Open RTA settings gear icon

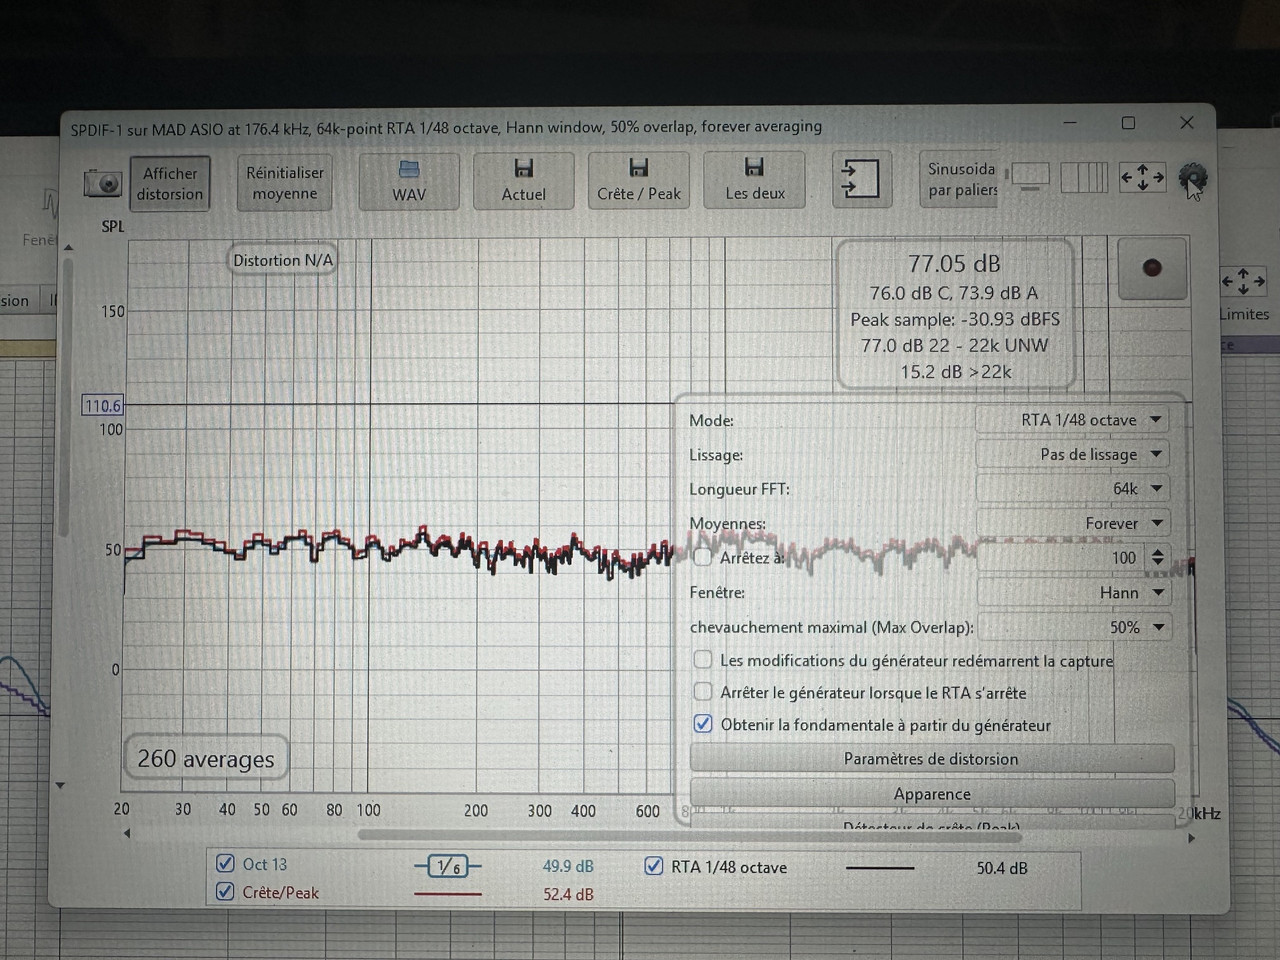(x=1192, y=178)
